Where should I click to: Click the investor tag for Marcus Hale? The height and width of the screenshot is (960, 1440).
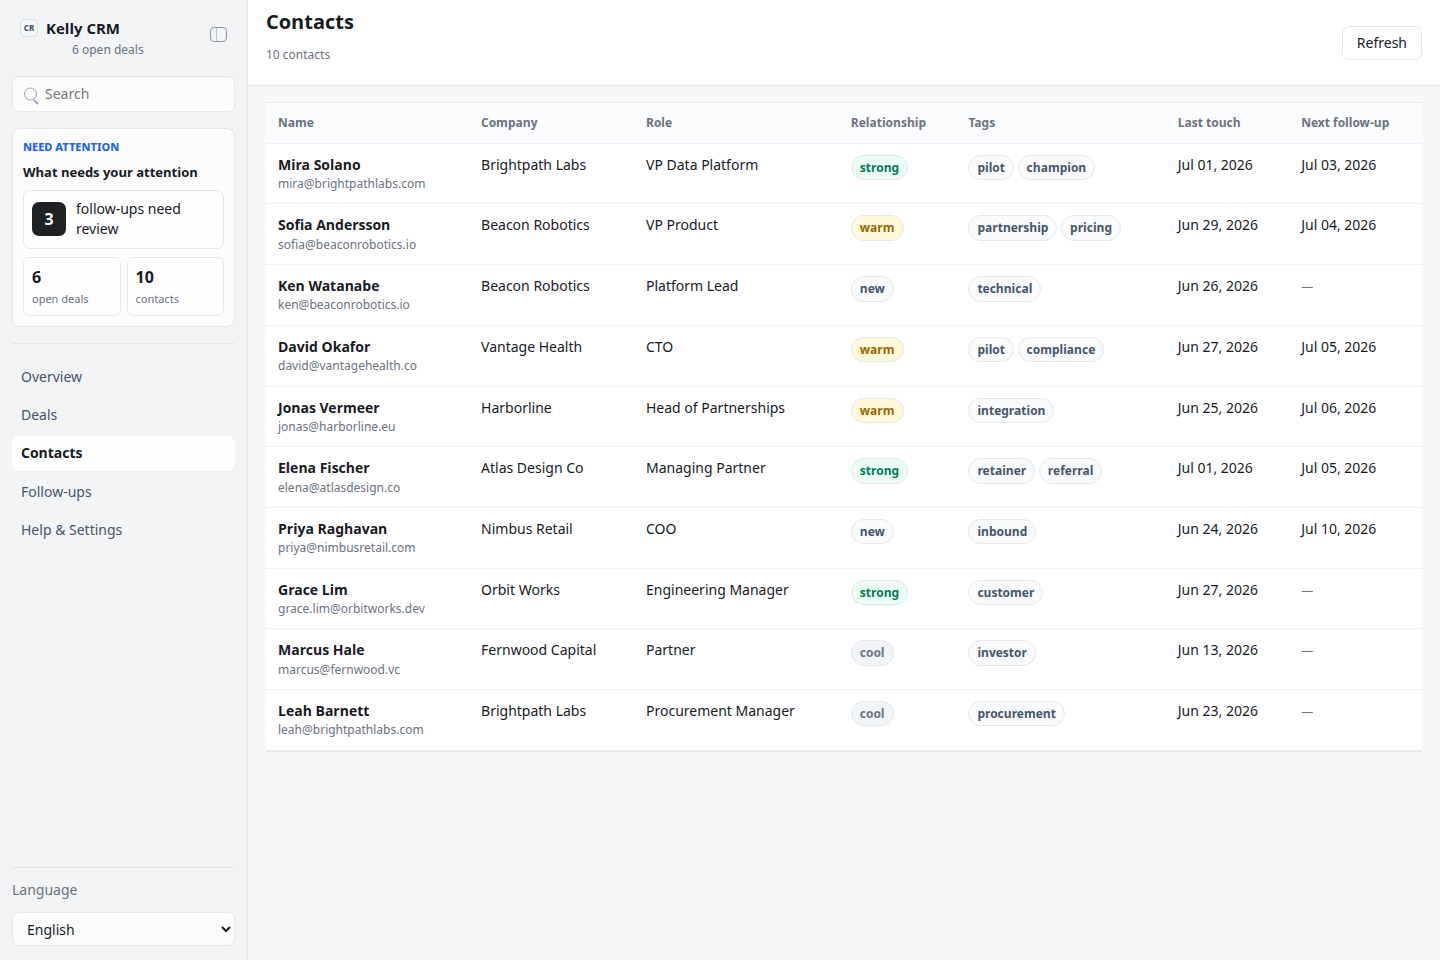click(1002, 653)
